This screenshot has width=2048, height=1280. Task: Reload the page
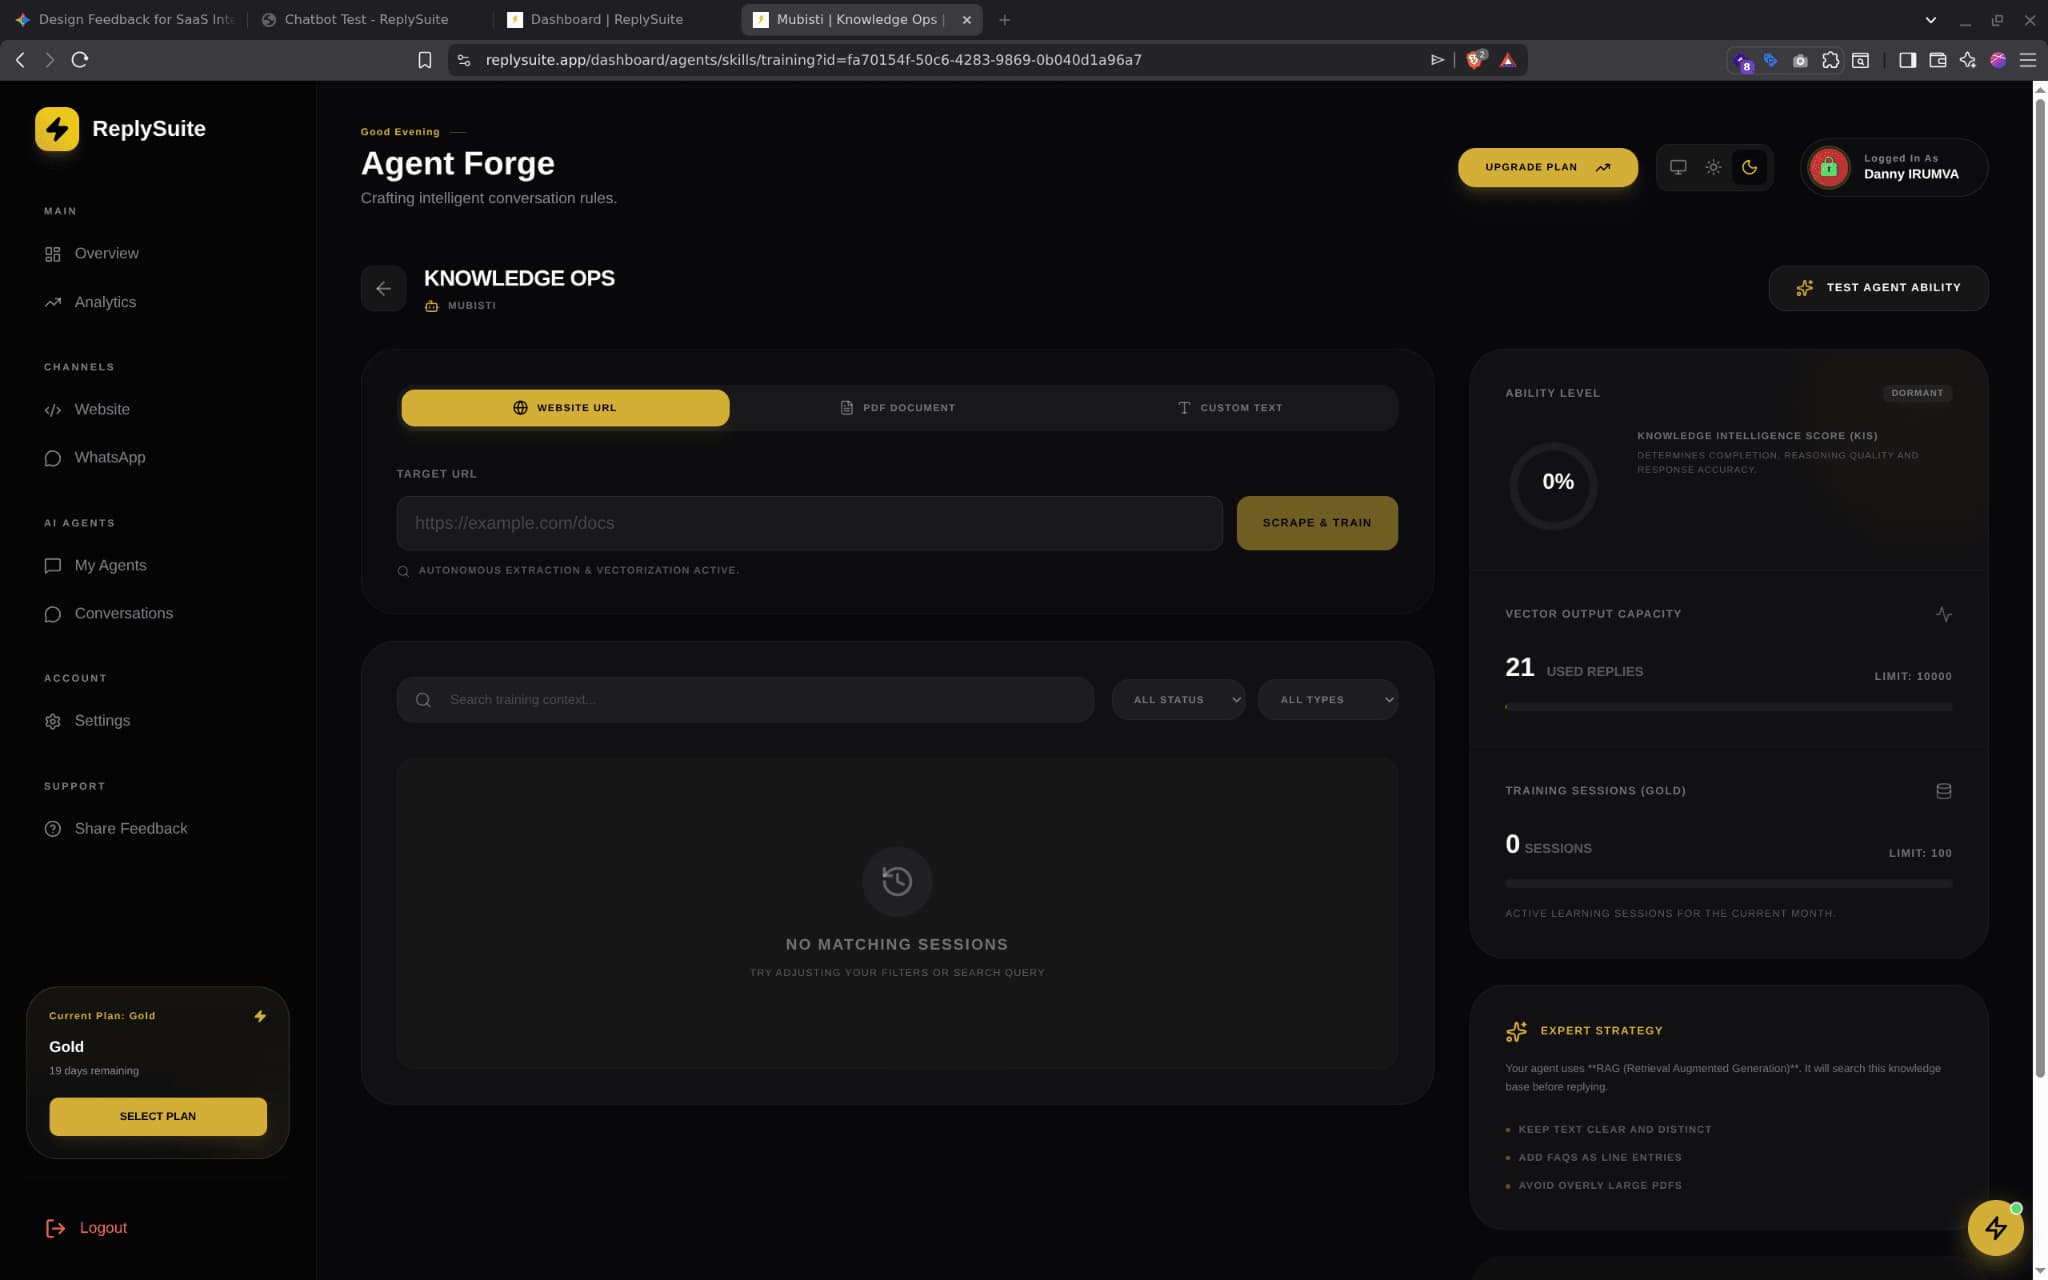[80, 60]
